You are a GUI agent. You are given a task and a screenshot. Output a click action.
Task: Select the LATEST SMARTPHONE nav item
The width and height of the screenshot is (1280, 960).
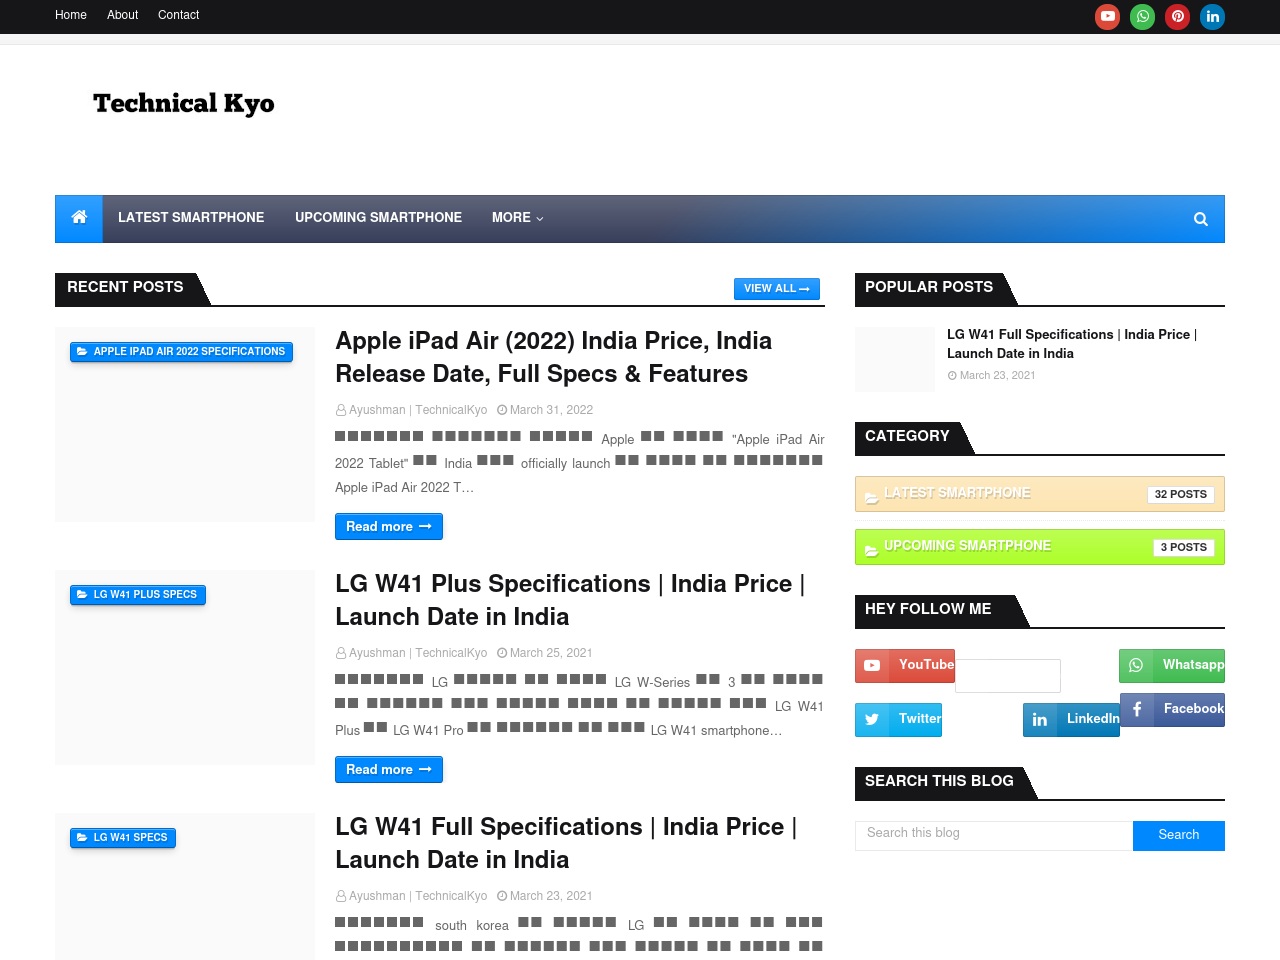(191, 218)
